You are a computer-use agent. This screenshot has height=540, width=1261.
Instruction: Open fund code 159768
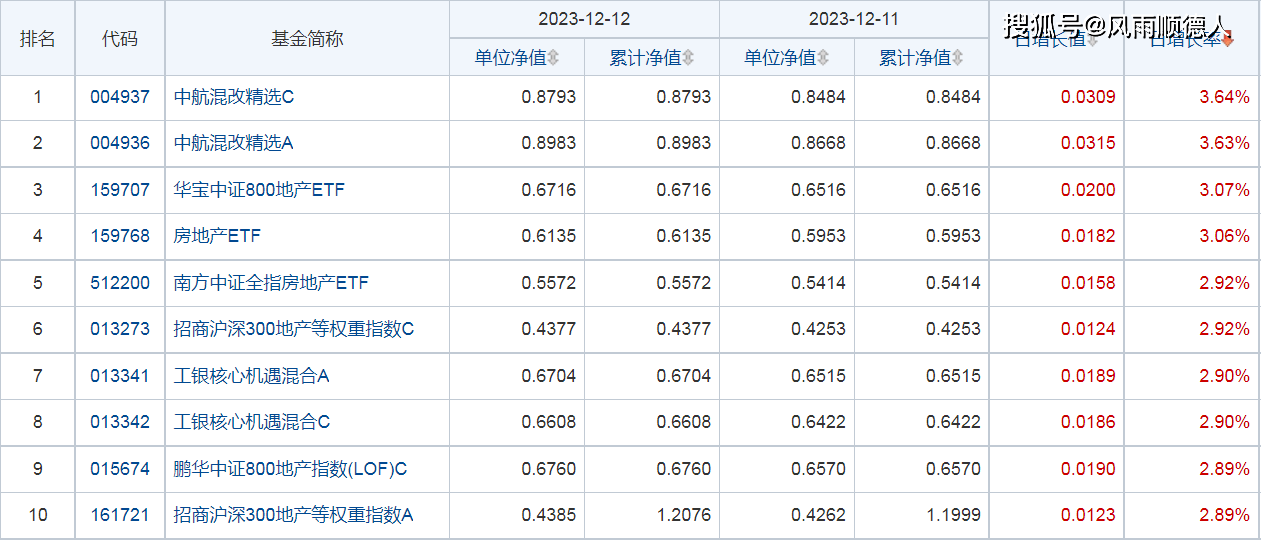[120, 236]
